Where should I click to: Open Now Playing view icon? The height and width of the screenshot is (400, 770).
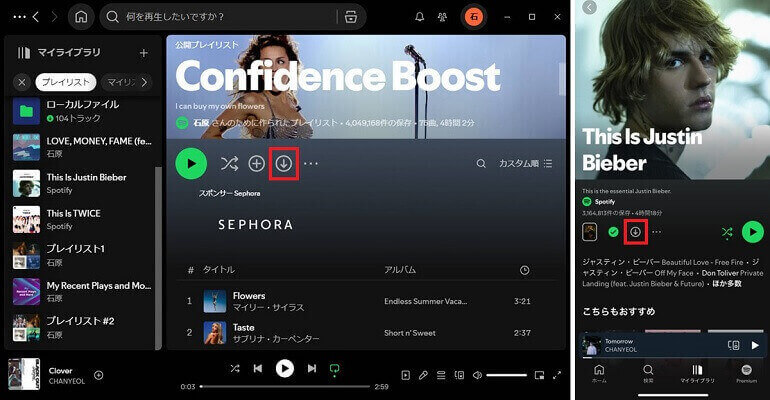406,375
